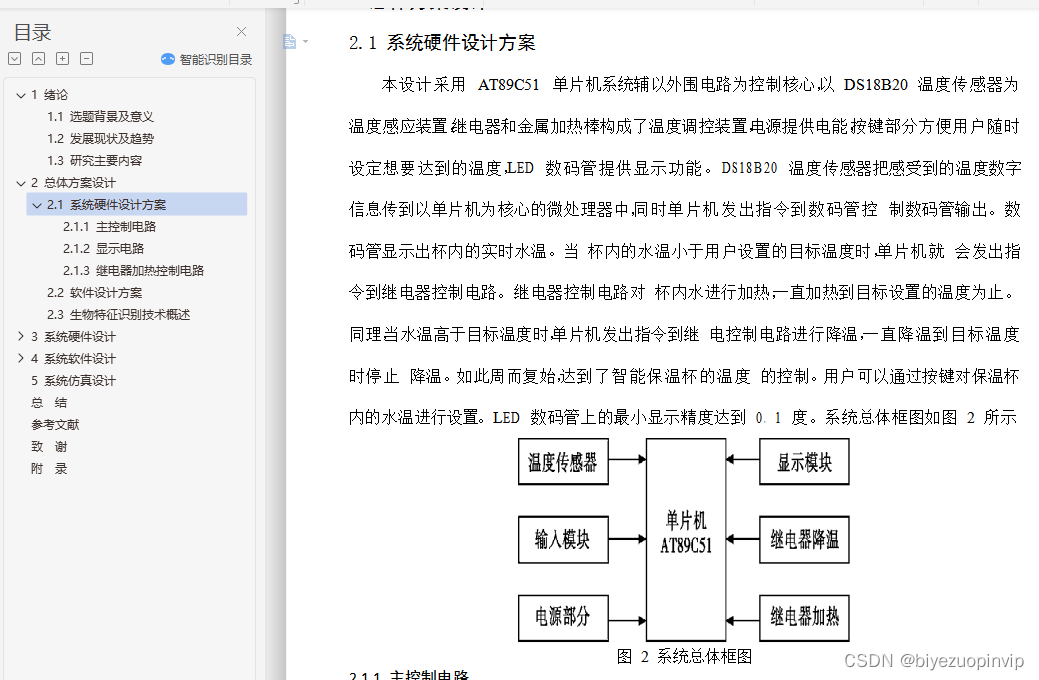This screenshot has width=1039, height=680.
Task: Select '1 绪论' heading in the outline
Action: (49, 95)
